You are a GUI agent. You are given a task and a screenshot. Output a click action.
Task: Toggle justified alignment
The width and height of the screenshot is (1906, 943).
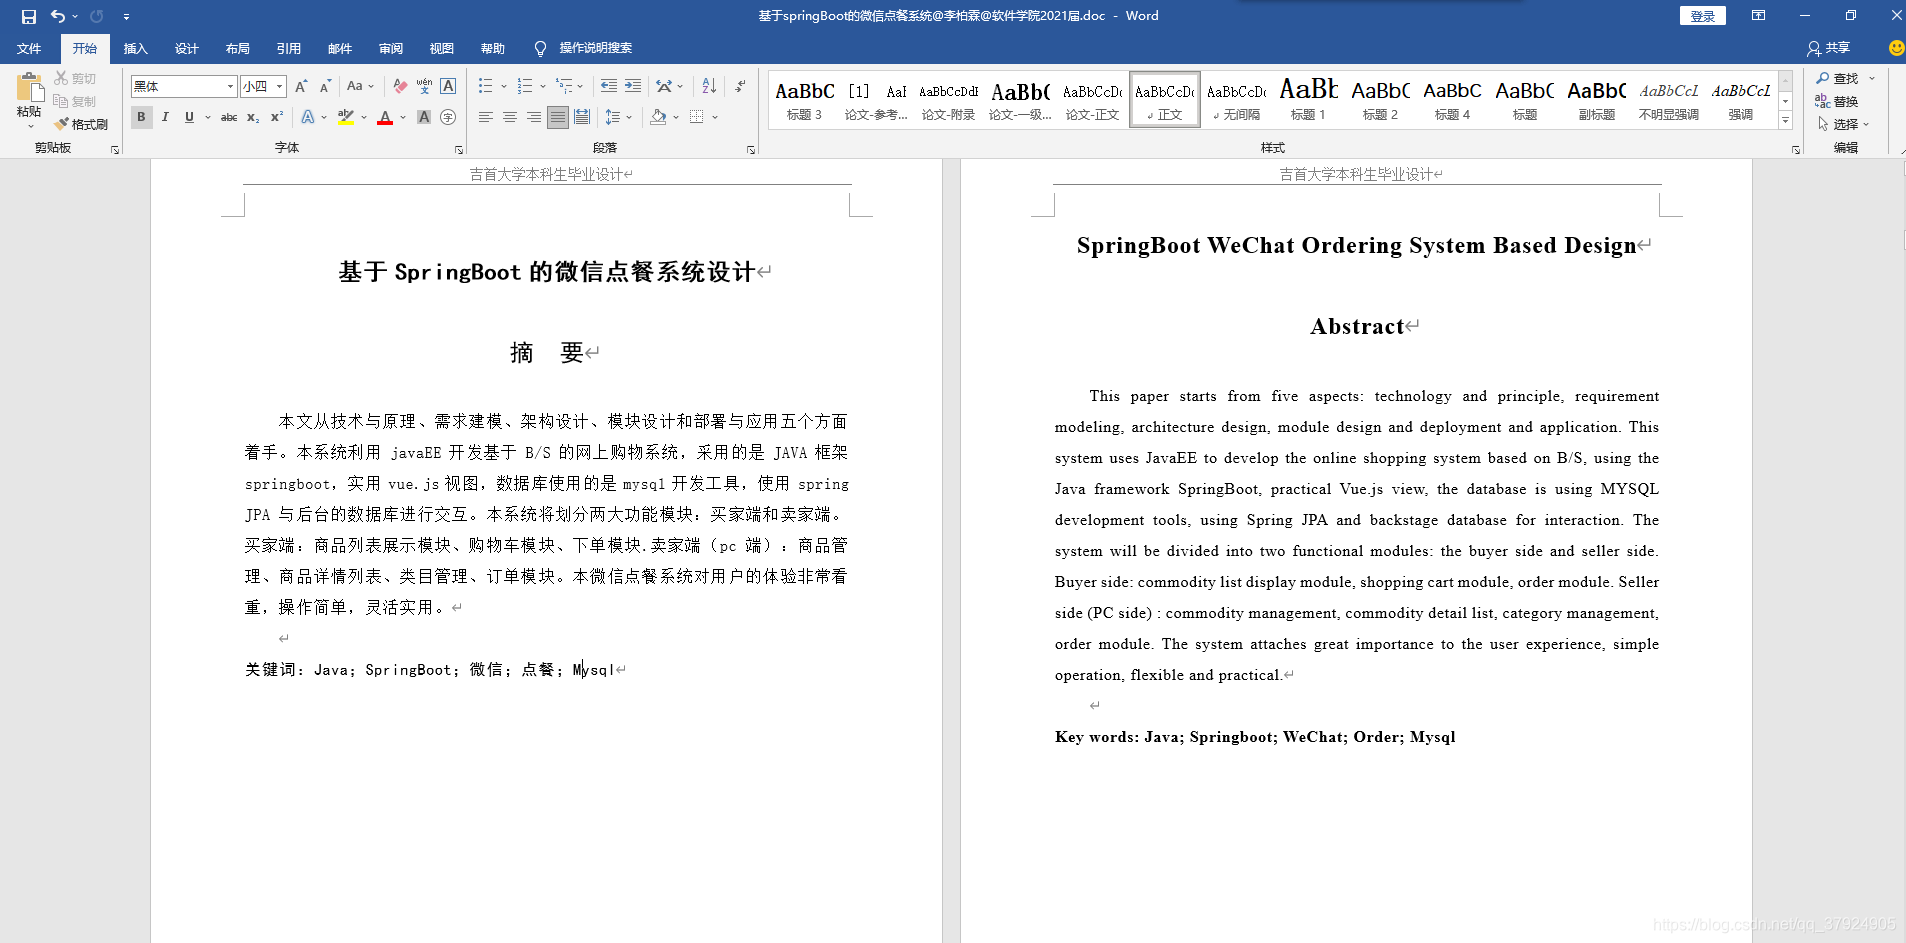click(558, 117)
